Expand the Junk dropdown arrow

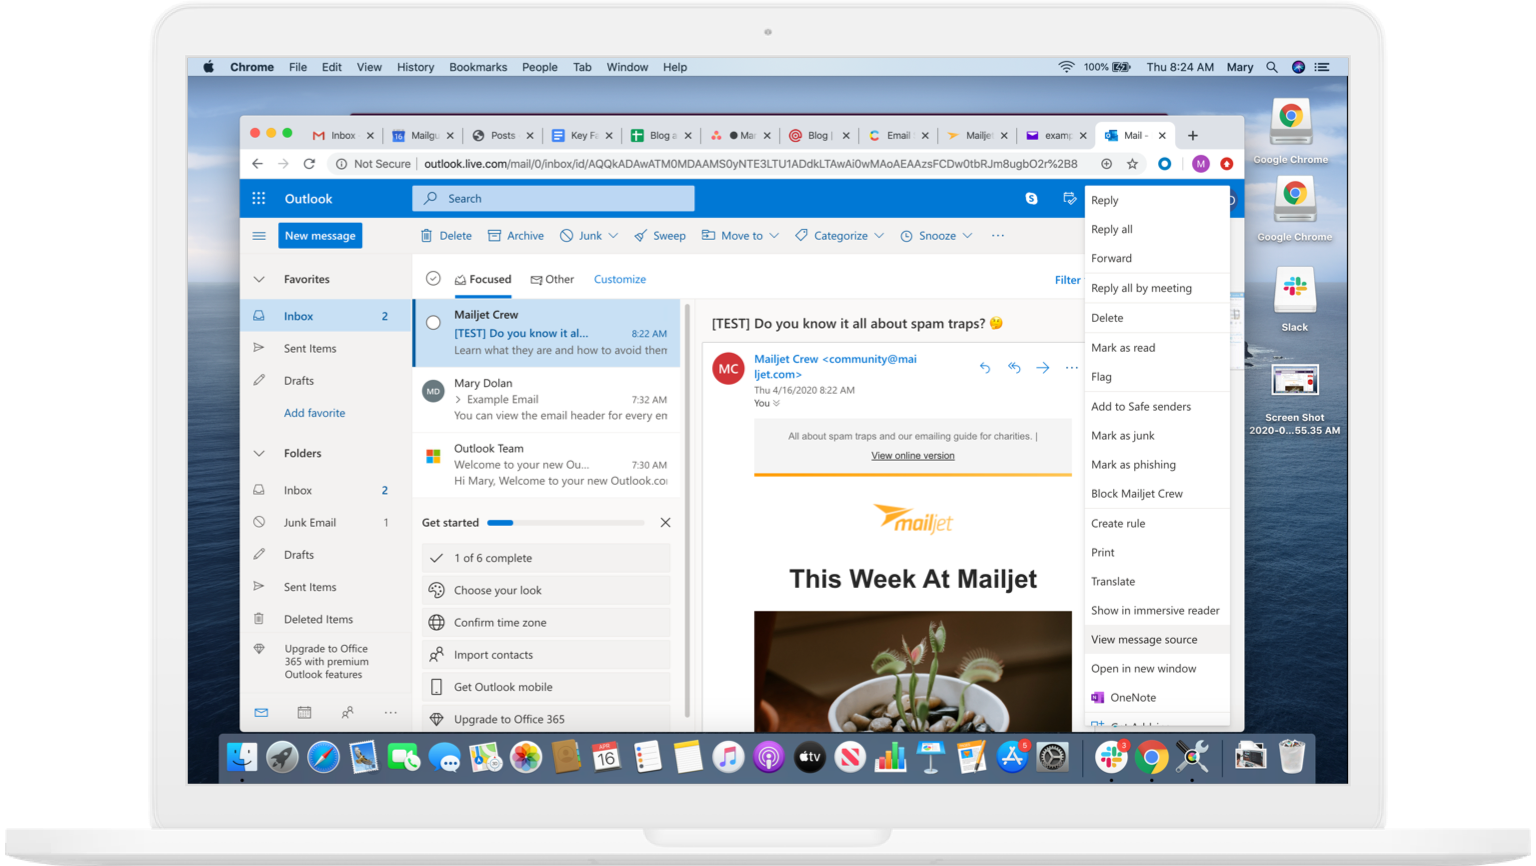[613, 236]
